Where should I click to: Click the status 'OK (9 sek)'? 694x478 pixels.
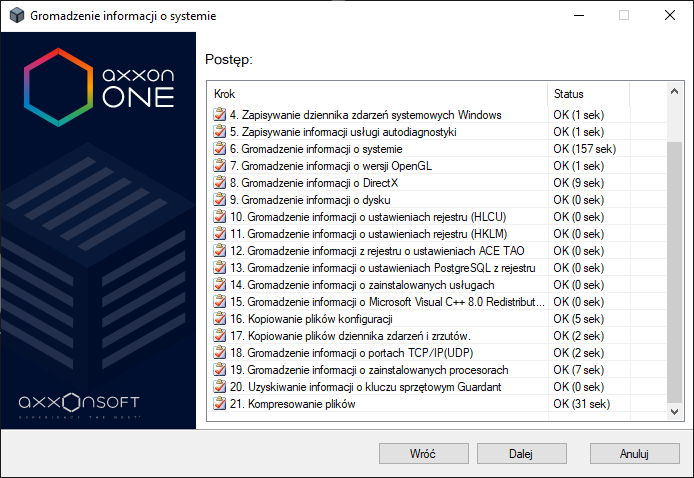(578, 182)
